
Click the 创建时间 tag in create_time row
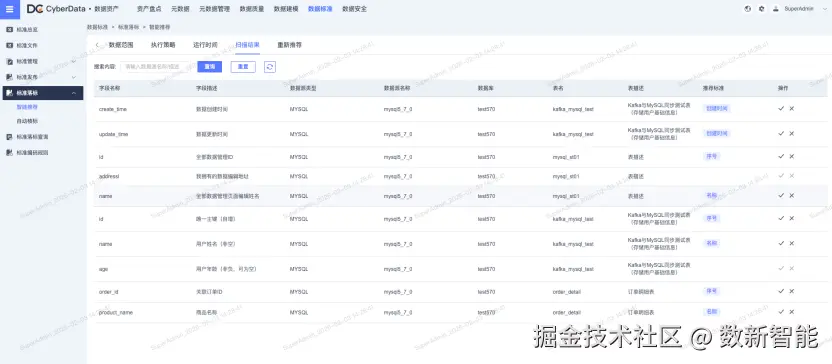[717, 108]
